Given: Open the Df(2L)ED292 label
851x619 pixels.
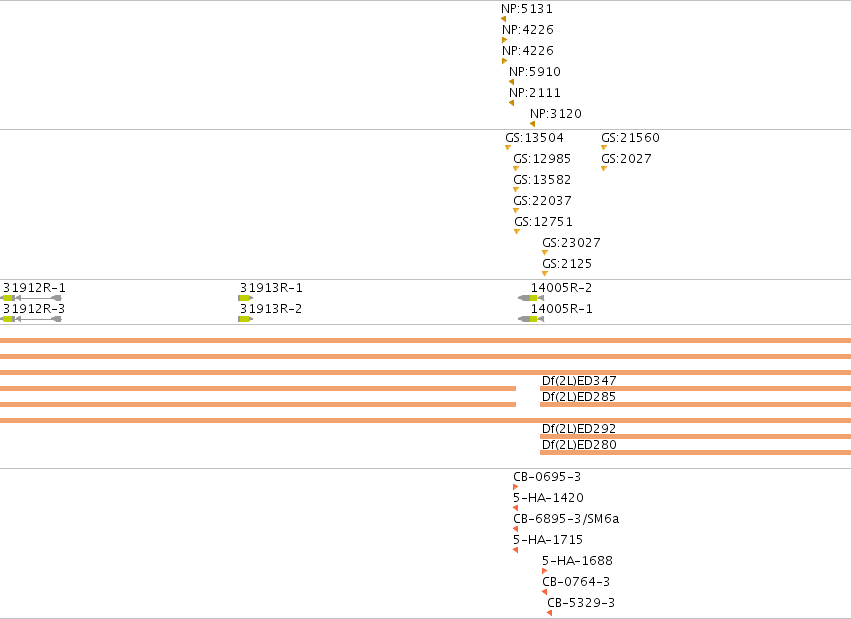Looking at the screenshot, I should tap(579, 429).
